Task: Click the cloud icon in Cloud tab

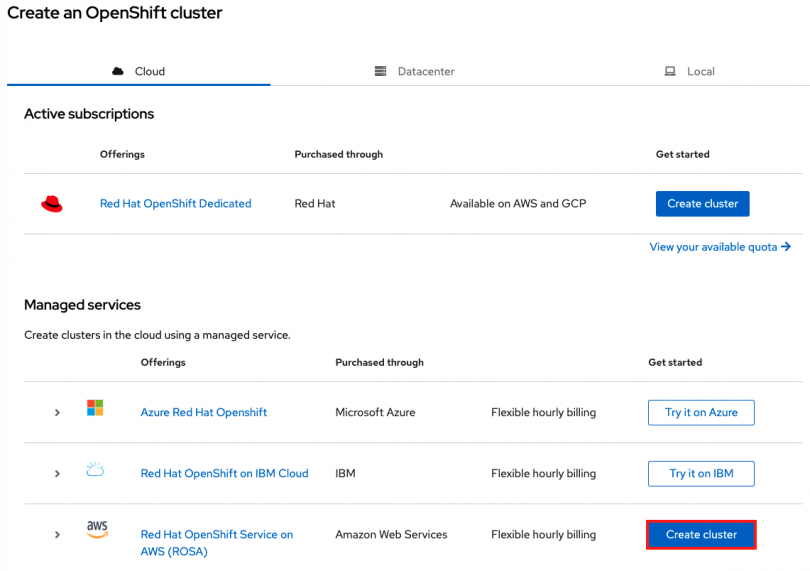Action: pos(118,71)
